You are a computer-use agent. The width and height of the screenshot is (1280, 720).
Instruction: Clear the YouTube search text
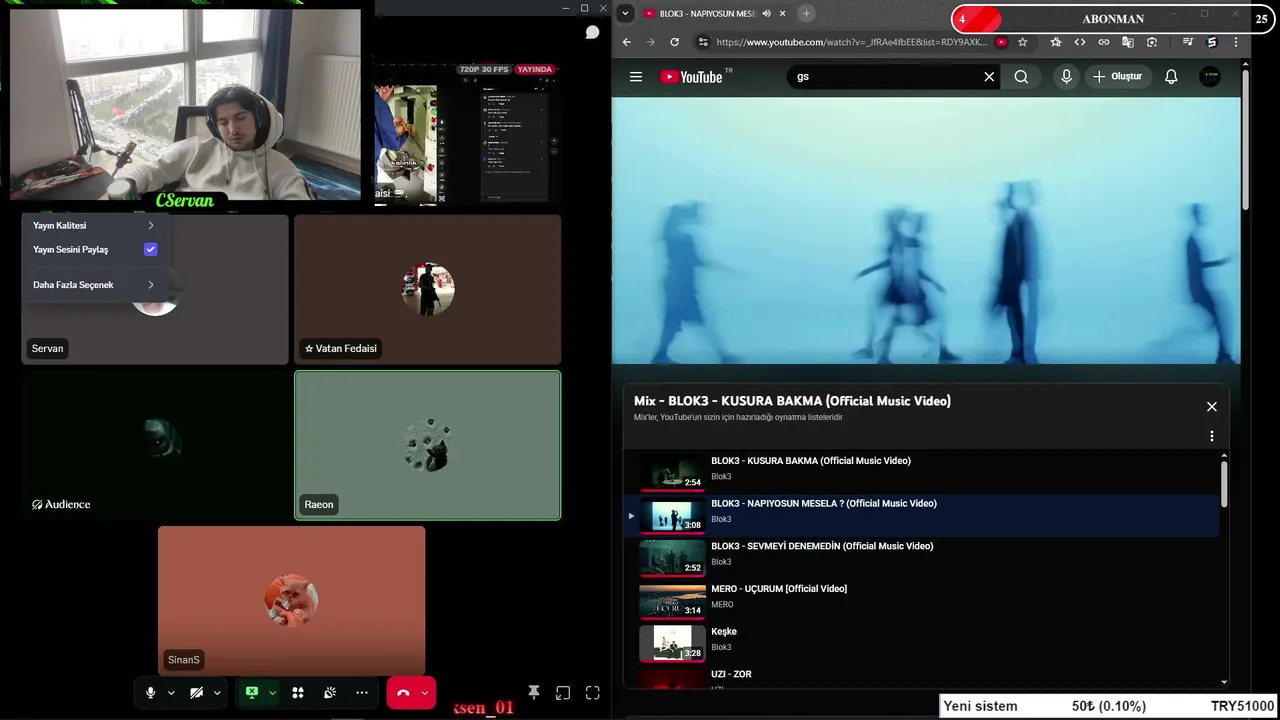[x=989, y=77]
